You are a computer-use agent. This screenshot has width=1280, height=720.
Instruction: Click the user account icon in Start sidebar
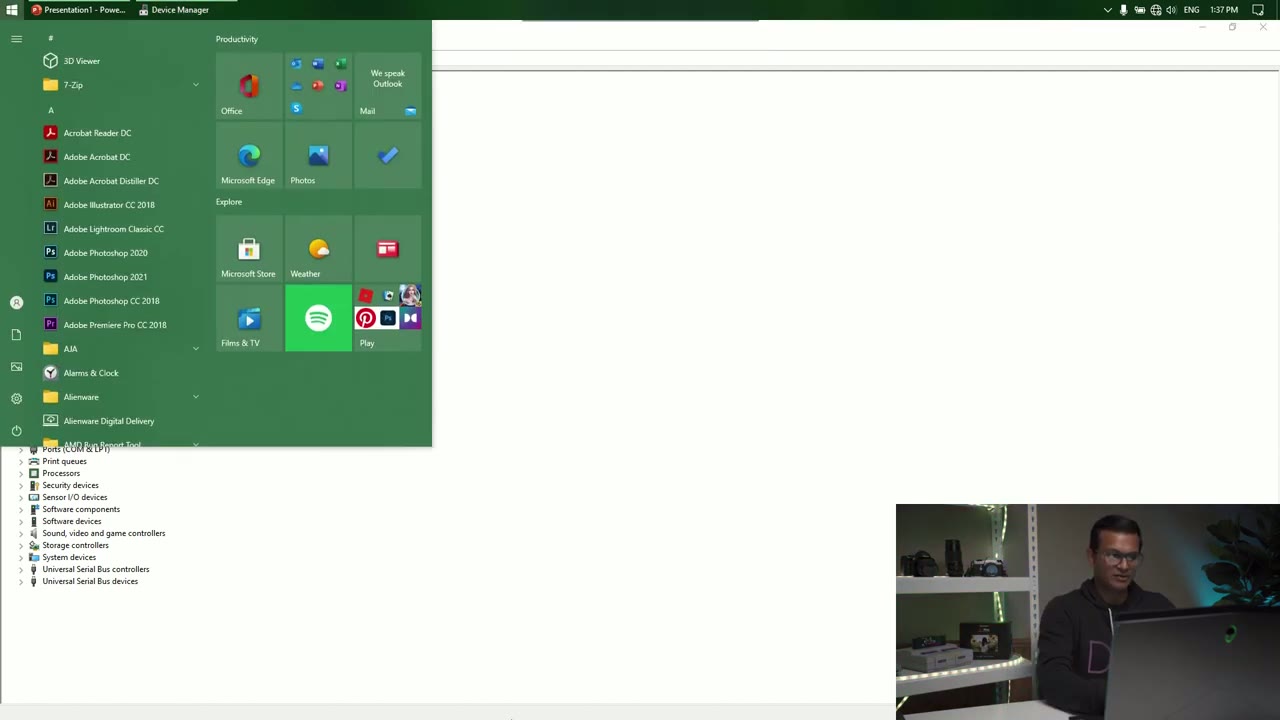(16, 302)
